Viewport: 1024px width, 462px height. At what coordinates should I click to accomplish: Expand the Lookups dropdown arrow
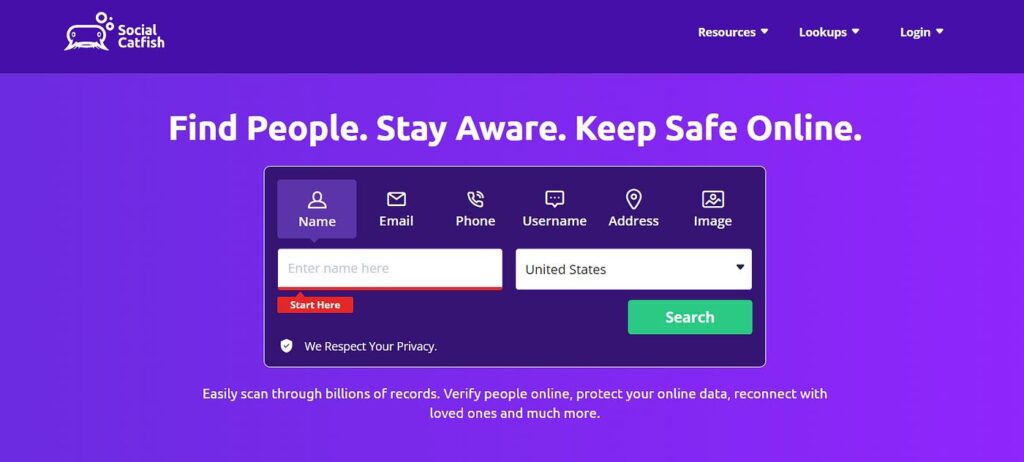coord(856,31)
